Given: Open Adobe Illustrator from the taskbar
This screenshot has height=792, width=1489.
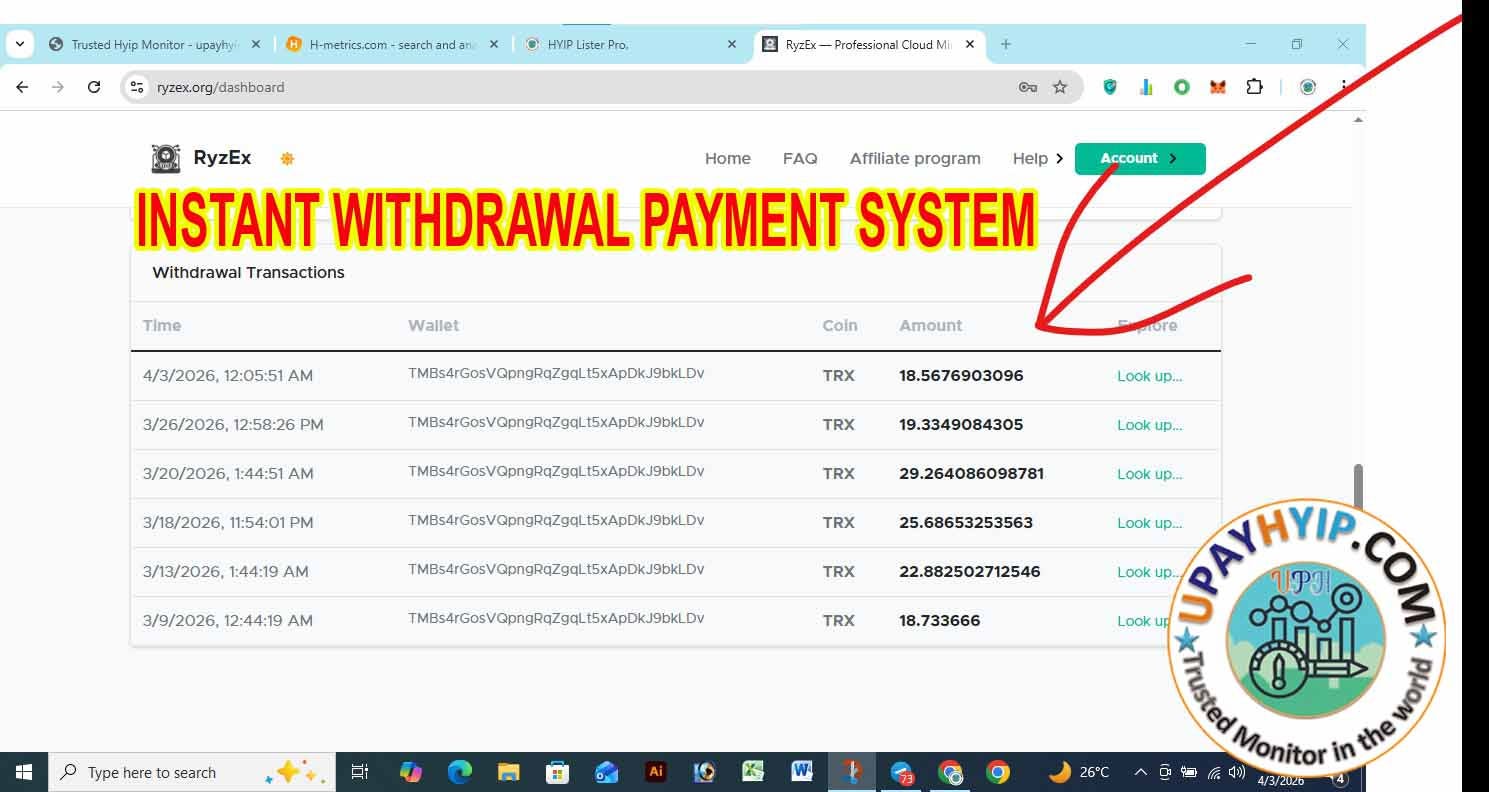Looking at the screenshot, I should 656,772.
